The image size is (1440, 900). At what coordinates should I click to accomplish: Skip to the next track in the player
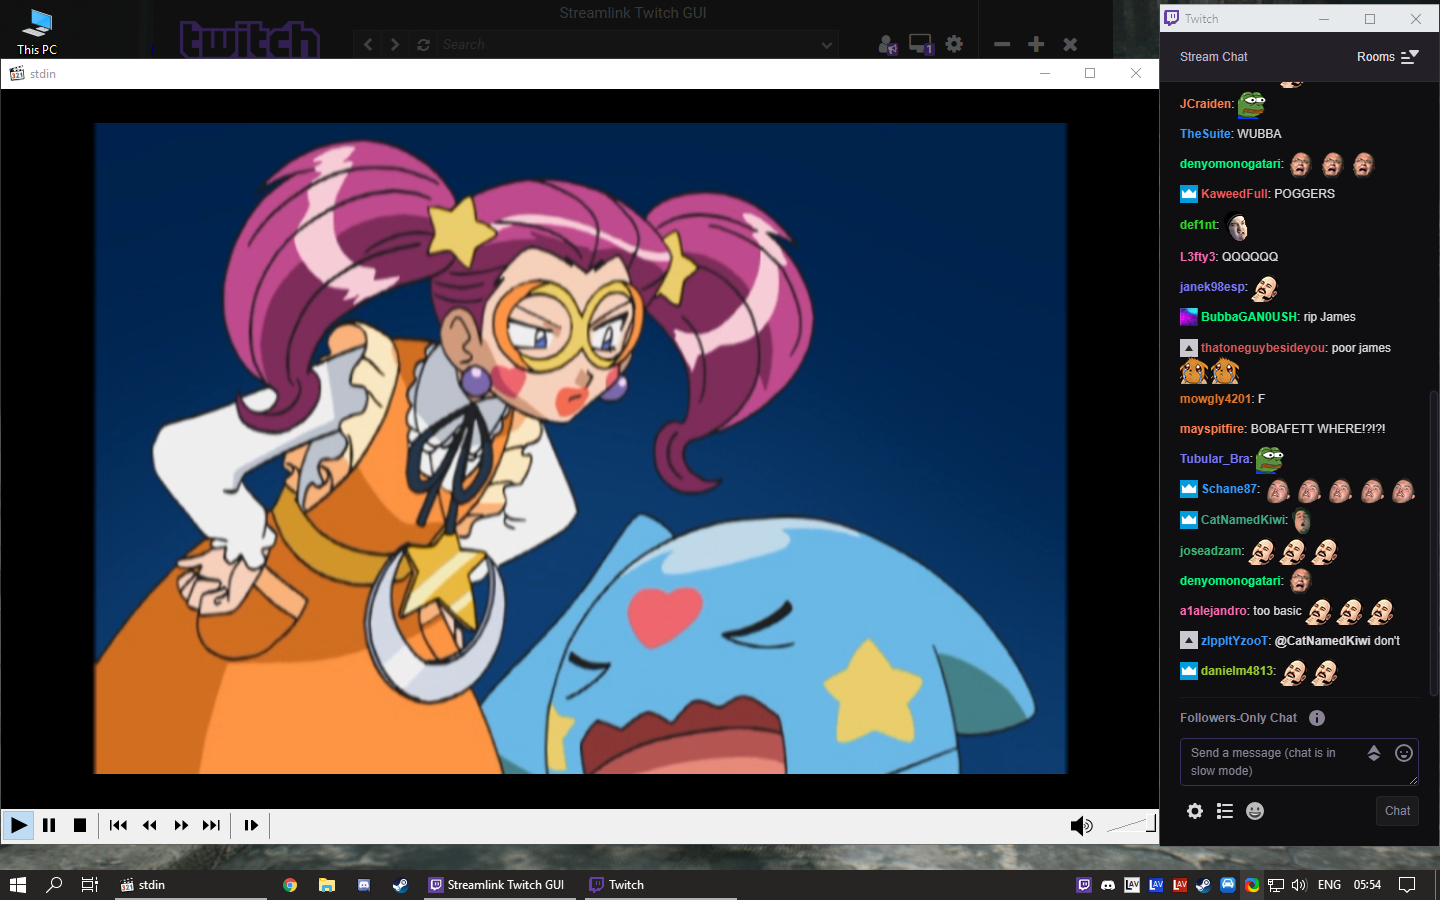(x=211, y=826)
